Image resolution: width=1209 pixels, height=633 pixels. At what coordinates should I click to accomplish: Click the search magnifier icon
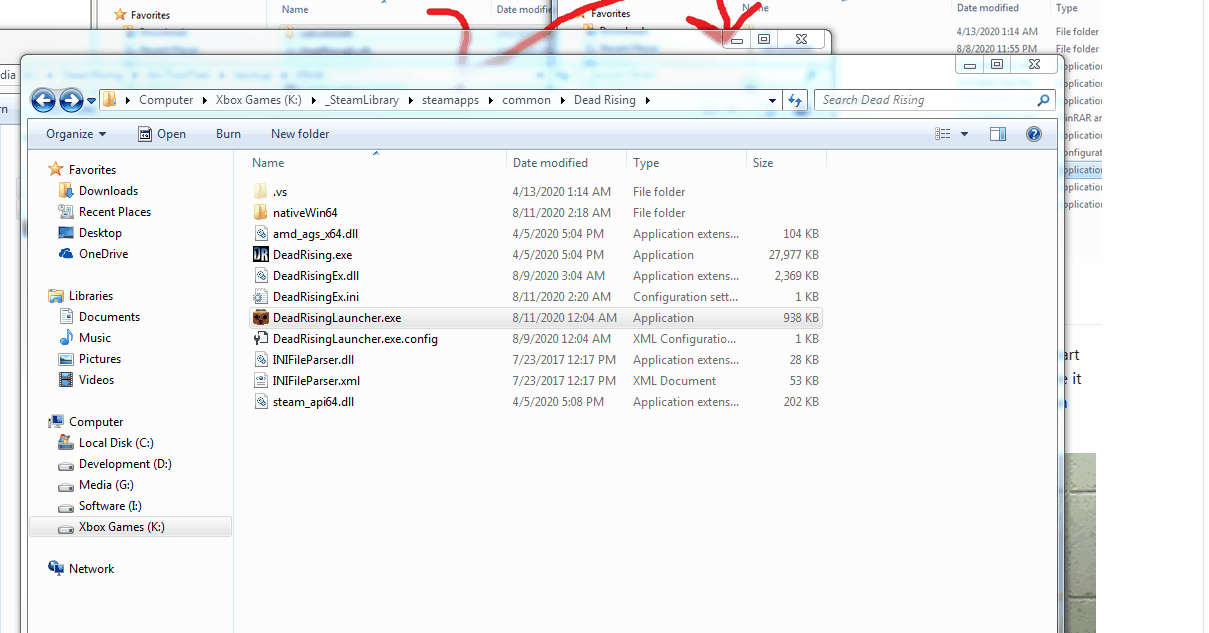(1044, 100)
